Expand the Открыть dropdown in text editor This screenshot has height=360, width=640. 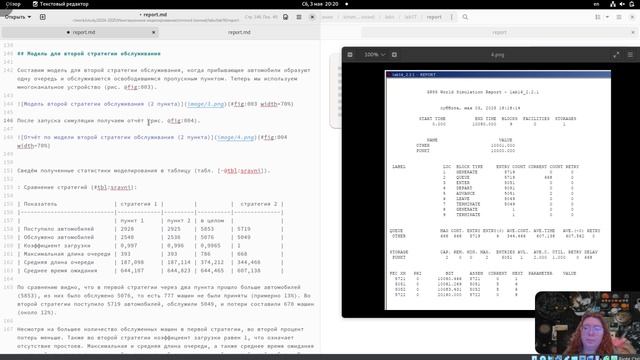coord(18,17)
